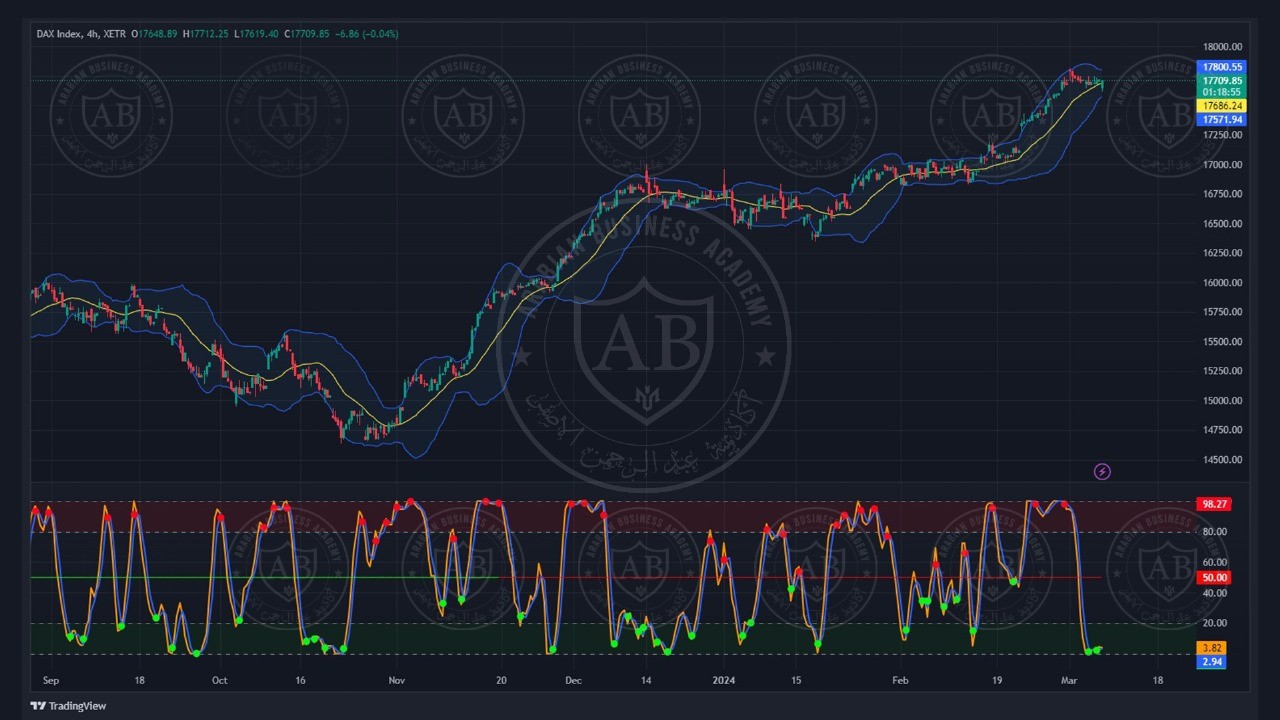Click the Mar label on time axis
This screenshot has width=1280, height=720.
click(1070, 680)
